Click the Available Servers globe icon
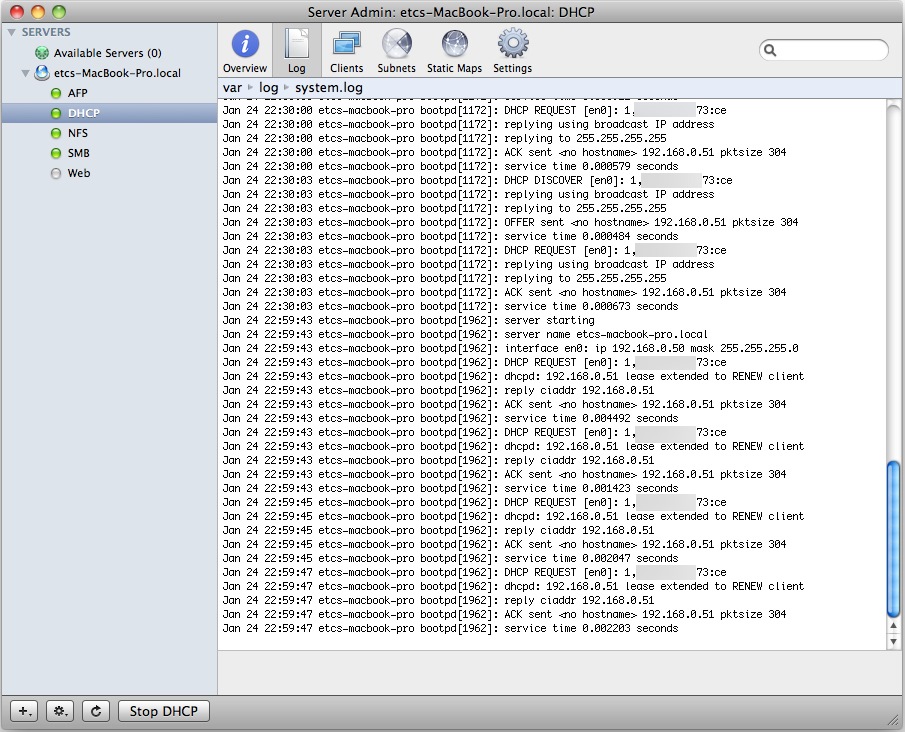 click(42, 53)
